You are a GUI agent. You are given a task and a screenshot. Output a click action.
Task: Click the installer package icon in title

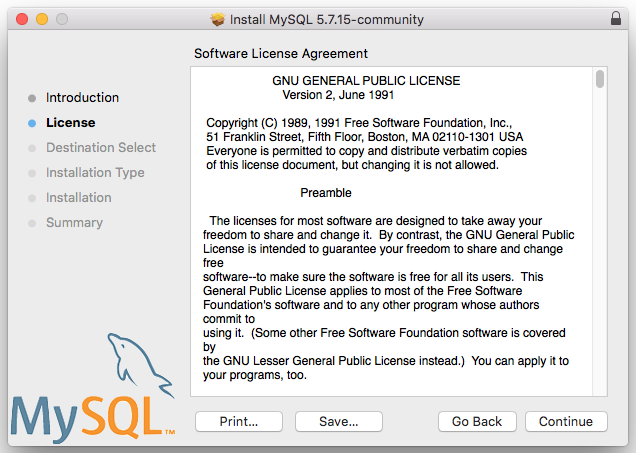click(218, 19)
